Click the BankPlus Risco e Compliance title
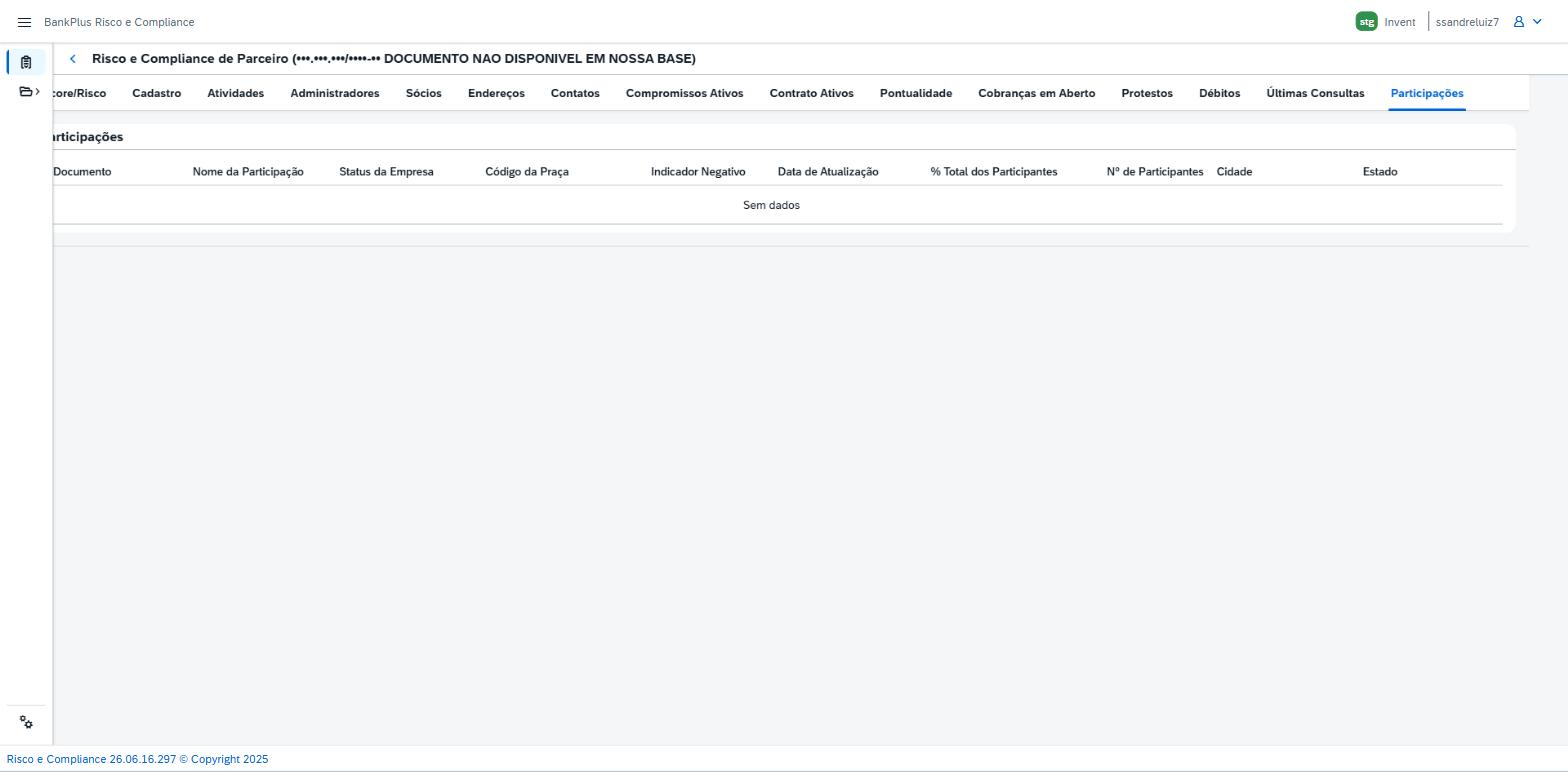1568x772 pixels. pos(119,22)
